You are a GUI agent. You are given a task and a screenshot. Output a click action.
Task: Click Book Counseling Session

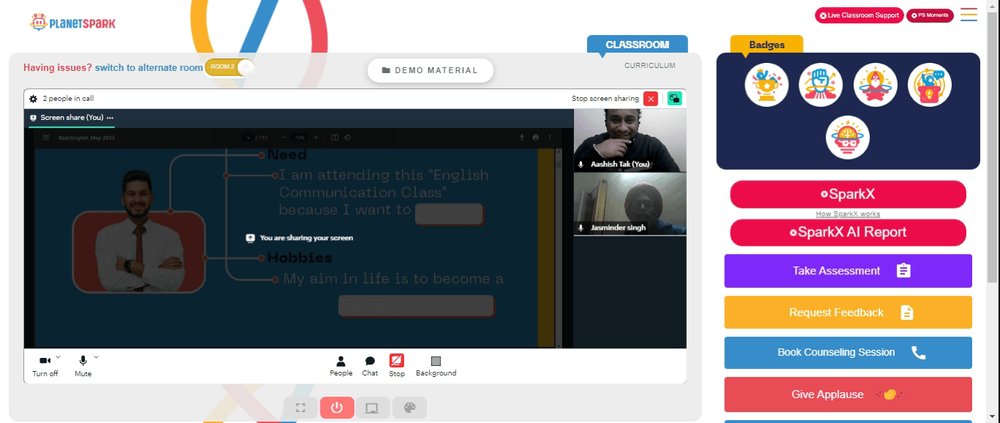point(848,353)
